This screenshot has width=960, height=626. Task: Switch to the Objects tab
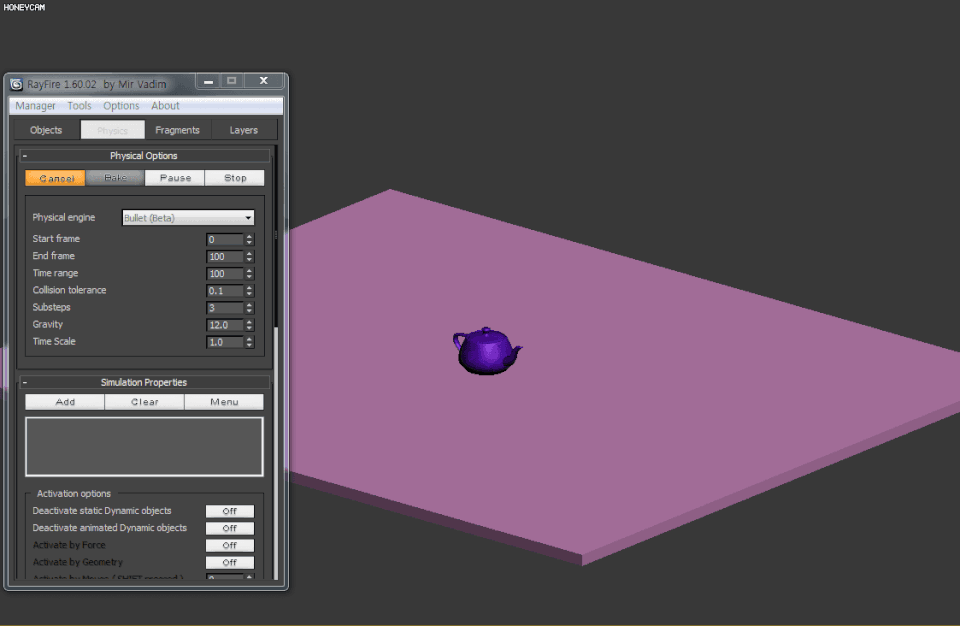46,130
